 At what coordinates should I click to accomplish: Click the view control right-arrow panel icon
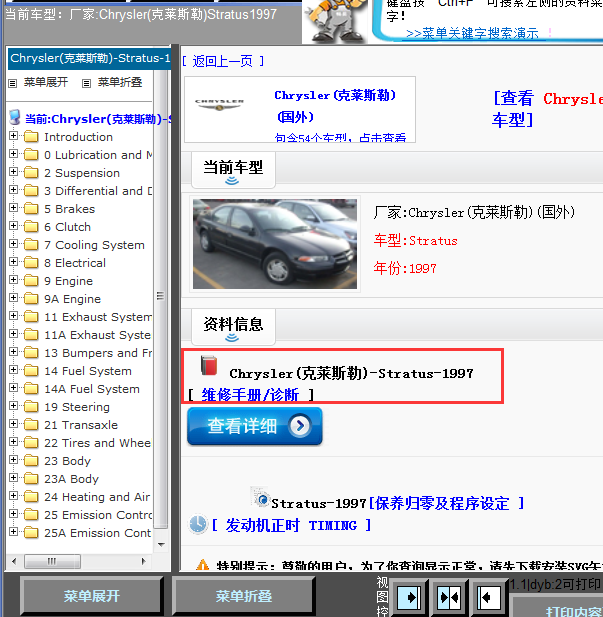[408, 597]
